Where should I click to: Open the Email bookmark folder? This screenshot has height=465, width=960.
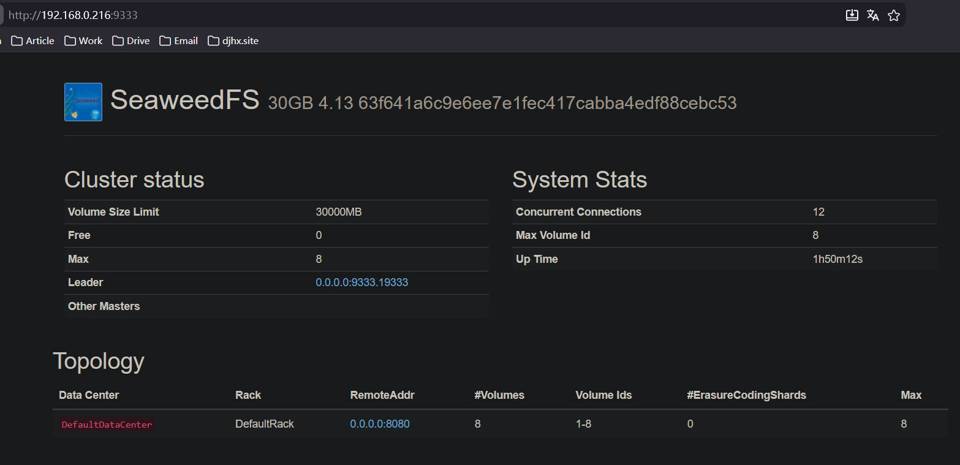coord(178,41)
